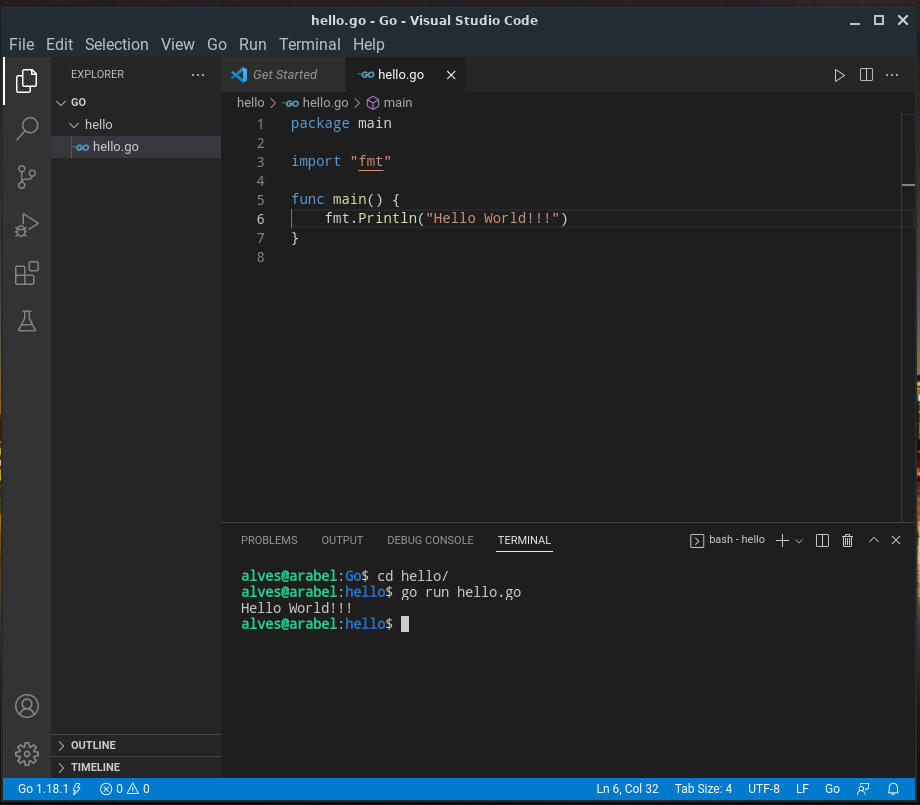Click the editor overview ruler scrollbar
This screenshot has height=805, width=920.
coord(908,317)
